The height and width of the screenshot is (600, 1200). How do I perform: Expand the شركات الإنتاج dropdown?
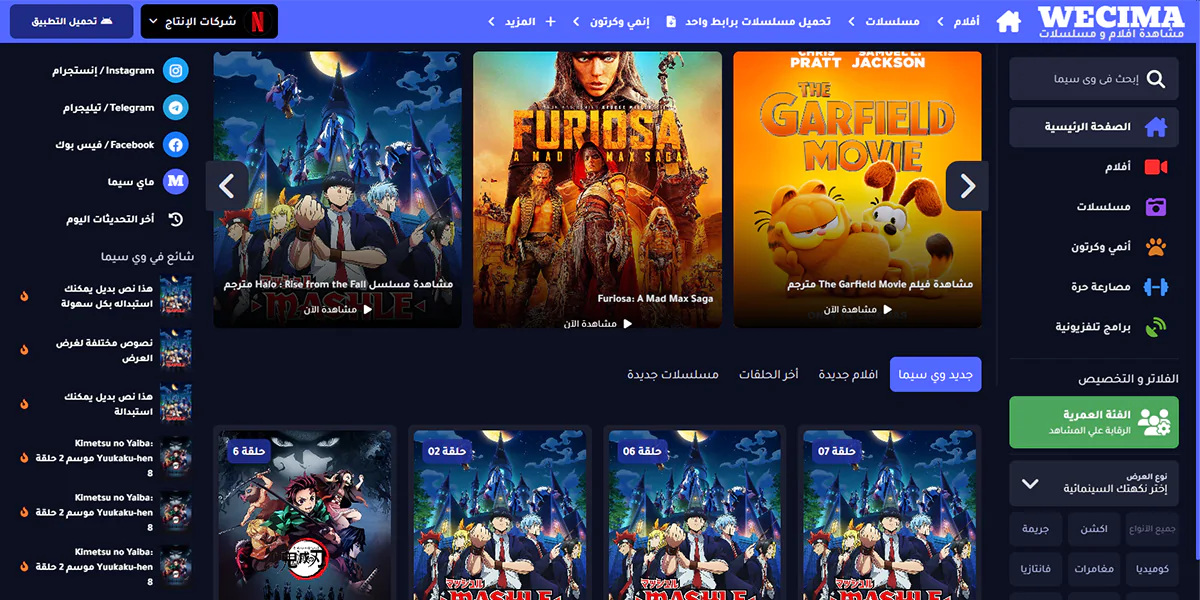[x=209, y=21]
